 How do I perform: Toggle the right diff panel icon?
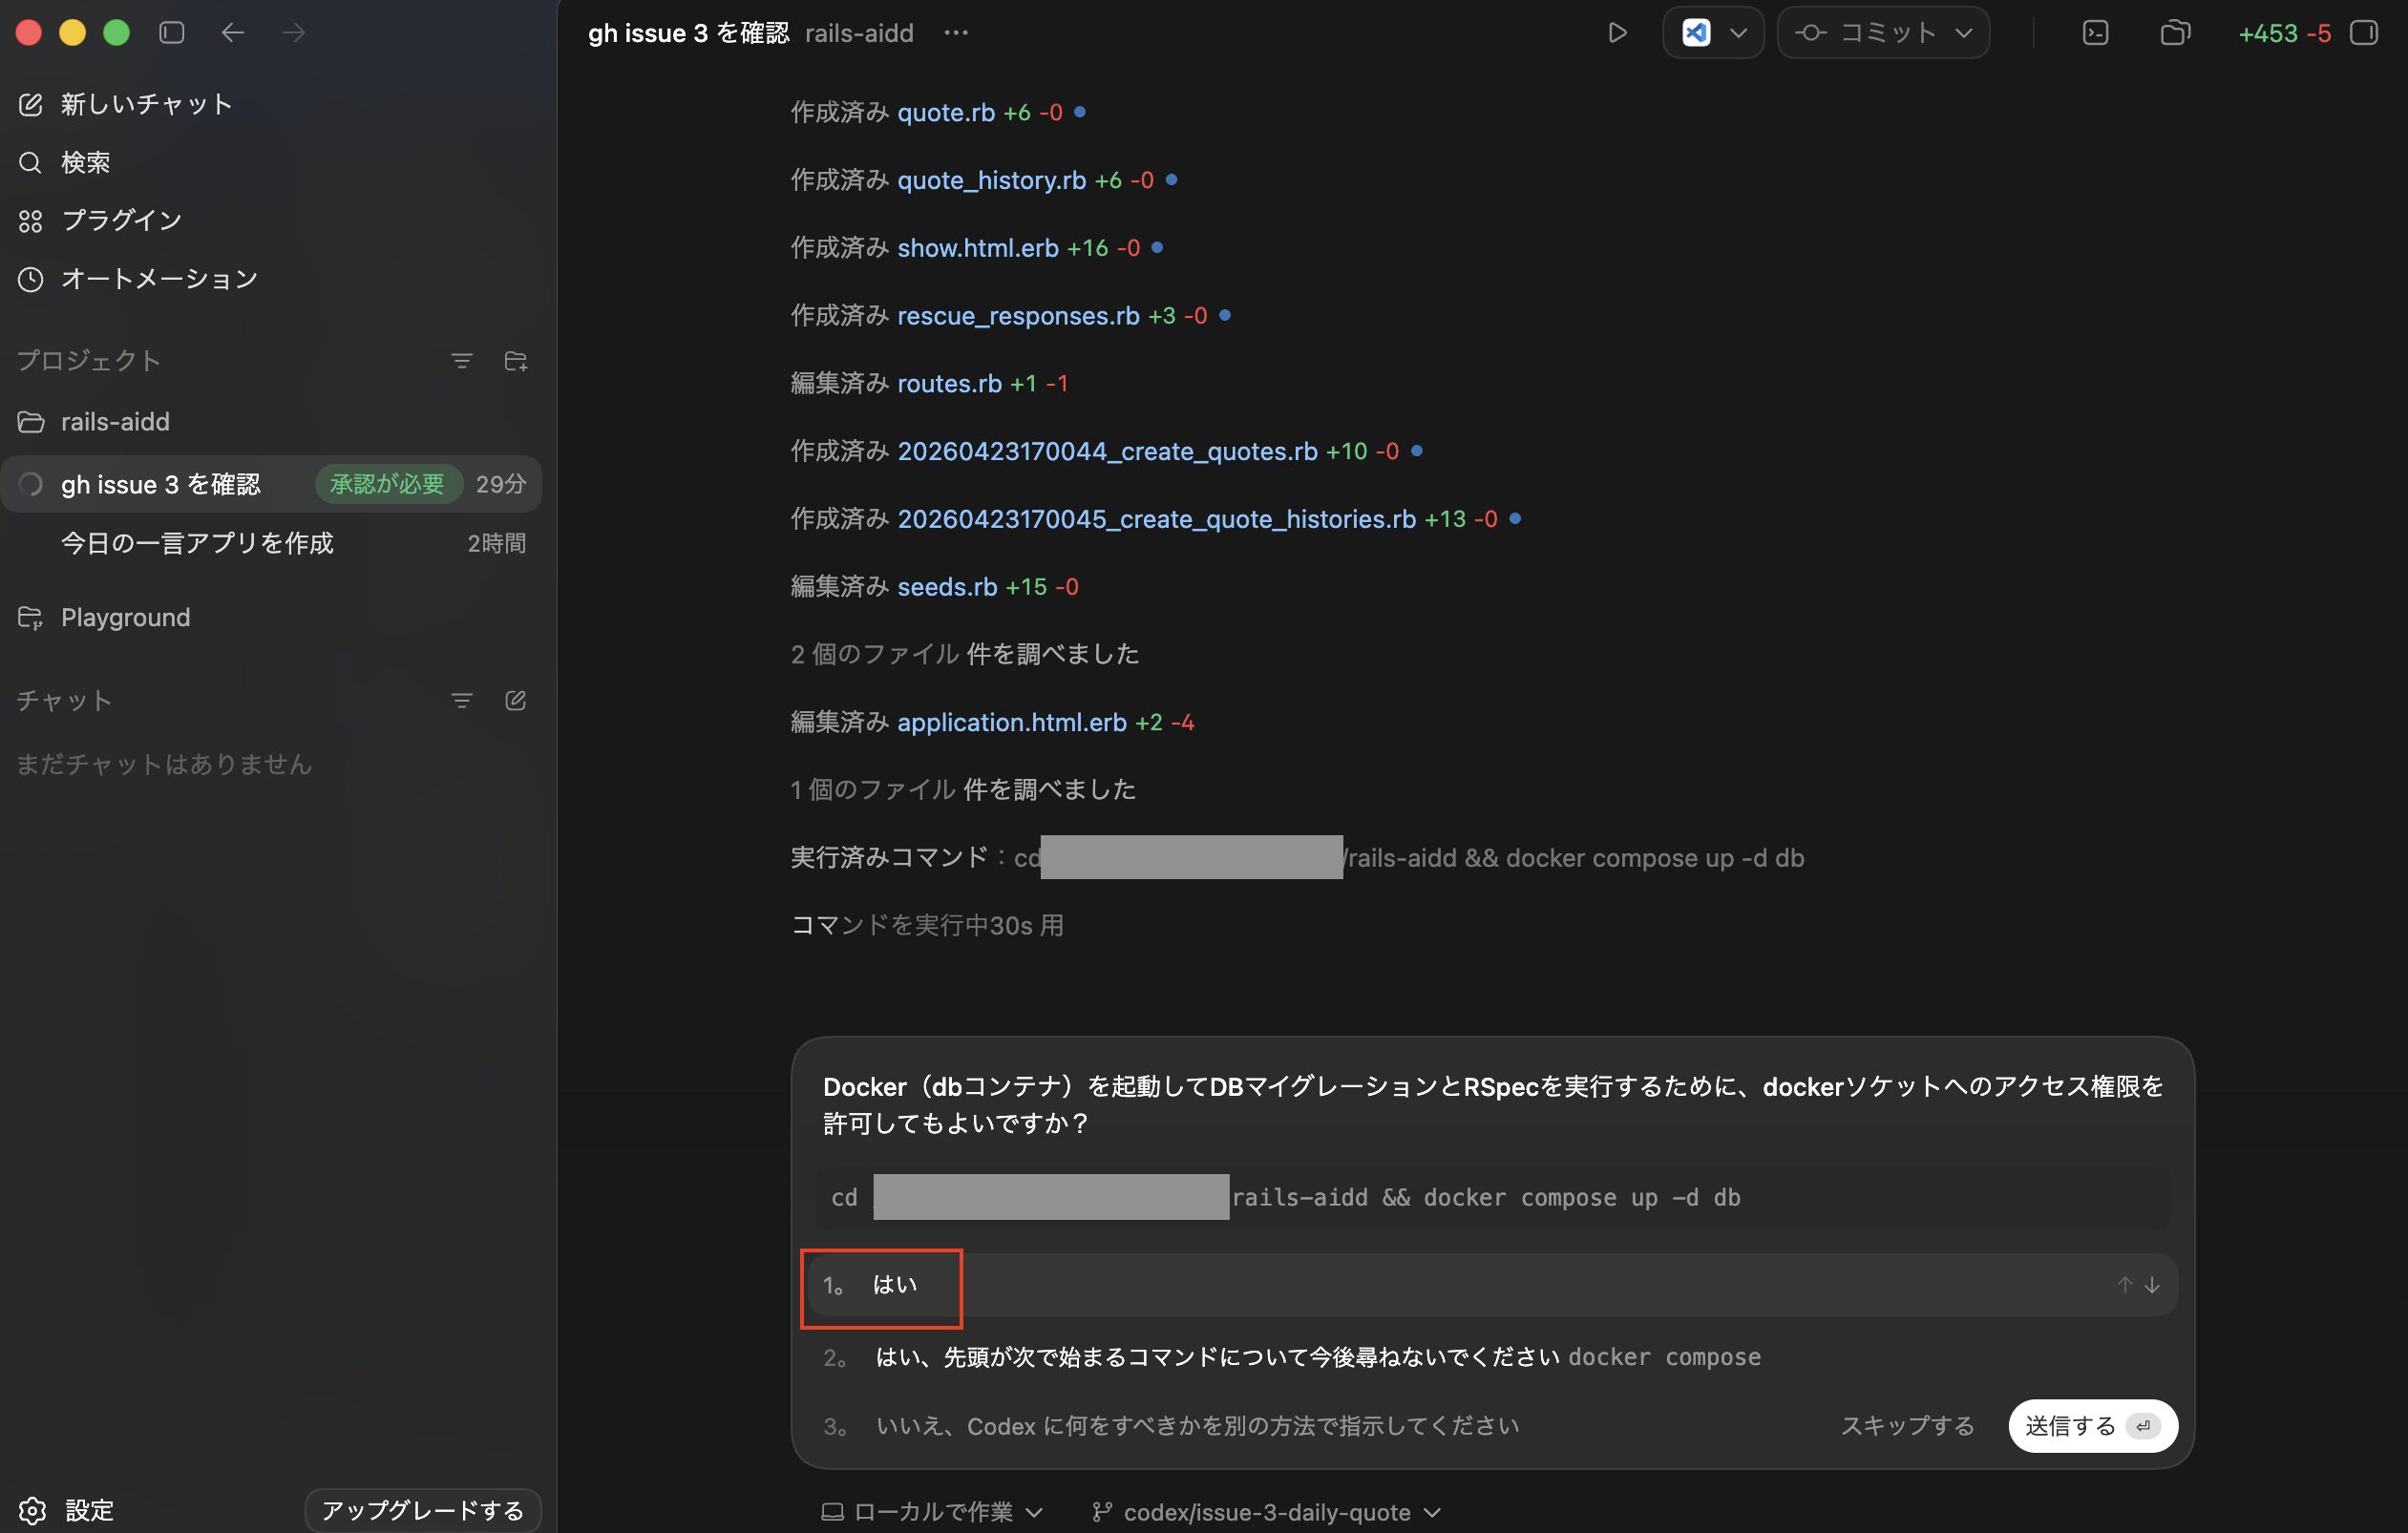2364,33
